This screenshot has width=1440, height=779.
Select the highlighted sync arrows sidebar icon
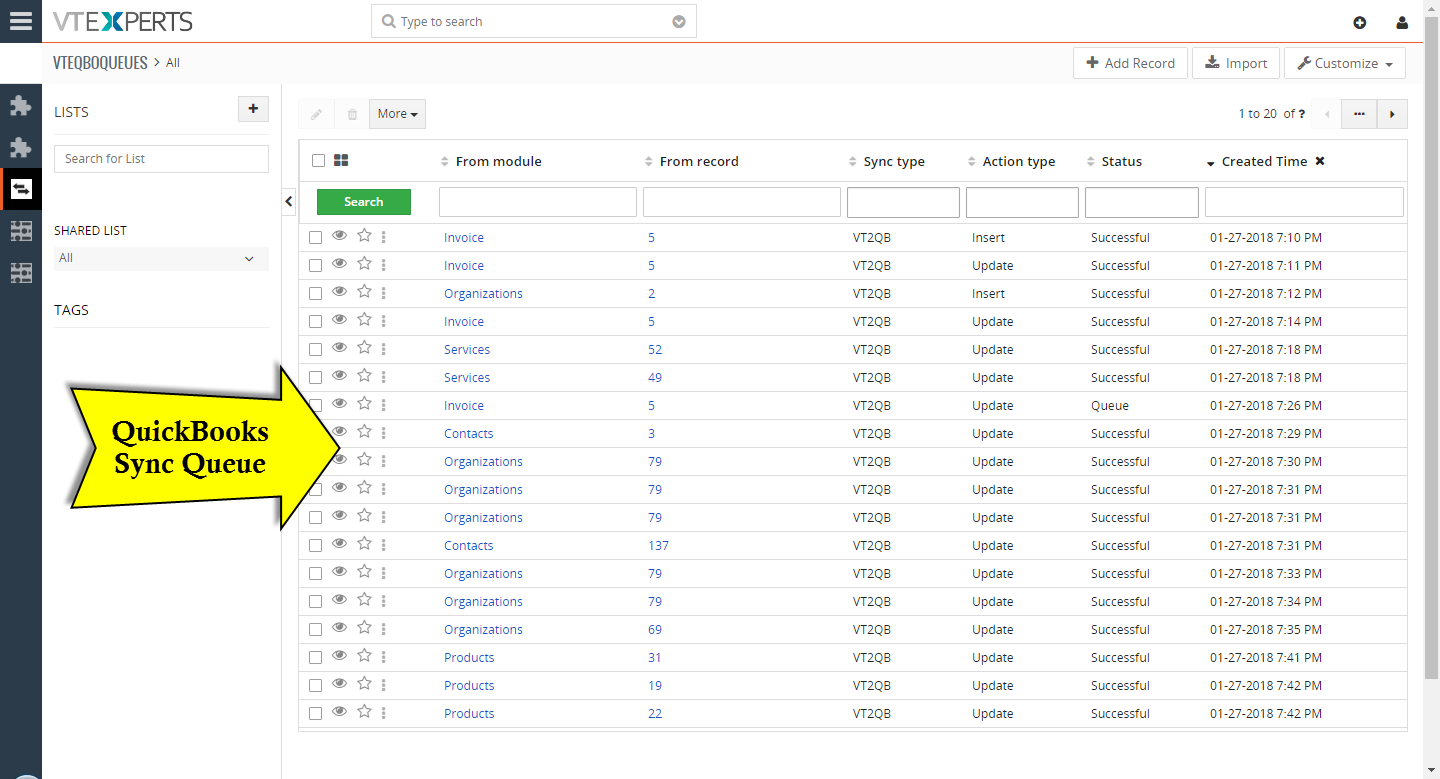tap(21, 189)
